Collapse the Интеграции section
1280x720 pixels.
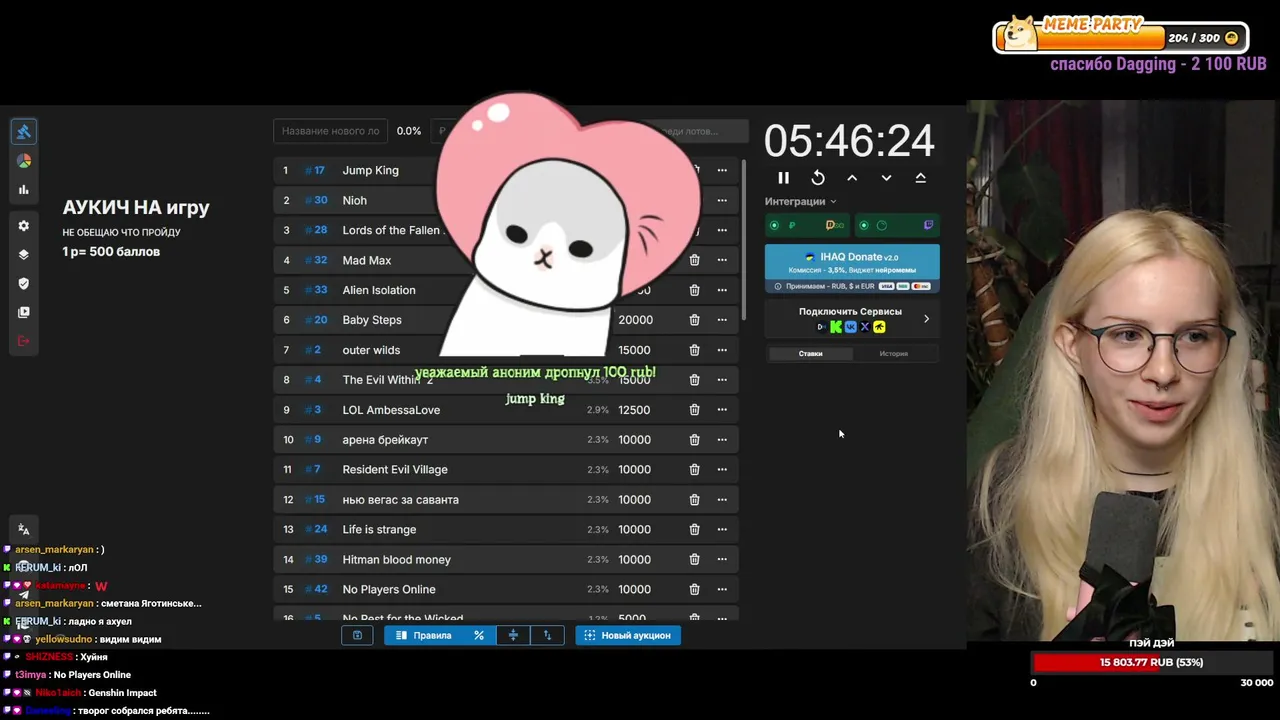(x=801, y=201)
